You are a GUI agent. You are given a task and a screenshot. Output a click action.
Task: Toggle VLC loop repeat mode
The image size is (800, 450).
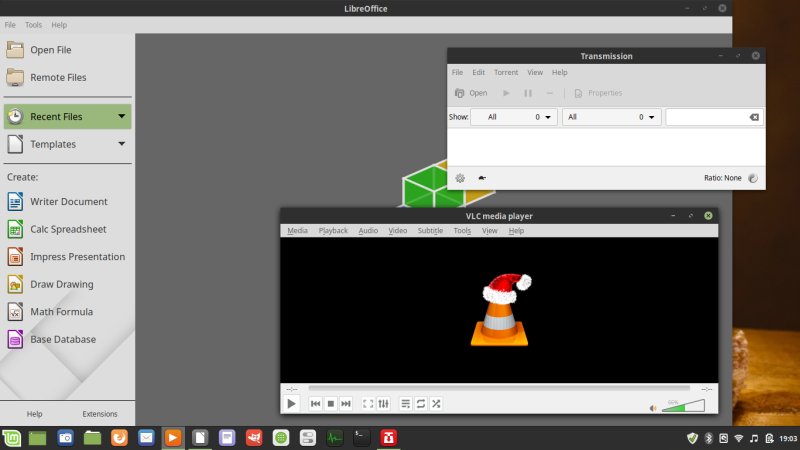(x=421, y=403)
